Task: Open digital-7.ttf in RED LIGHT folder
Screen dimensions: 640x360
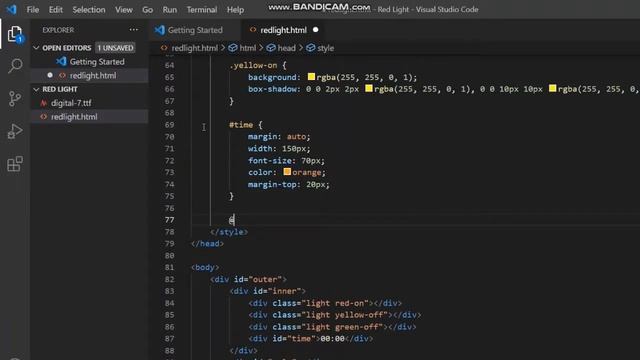Action: (71, 103)
